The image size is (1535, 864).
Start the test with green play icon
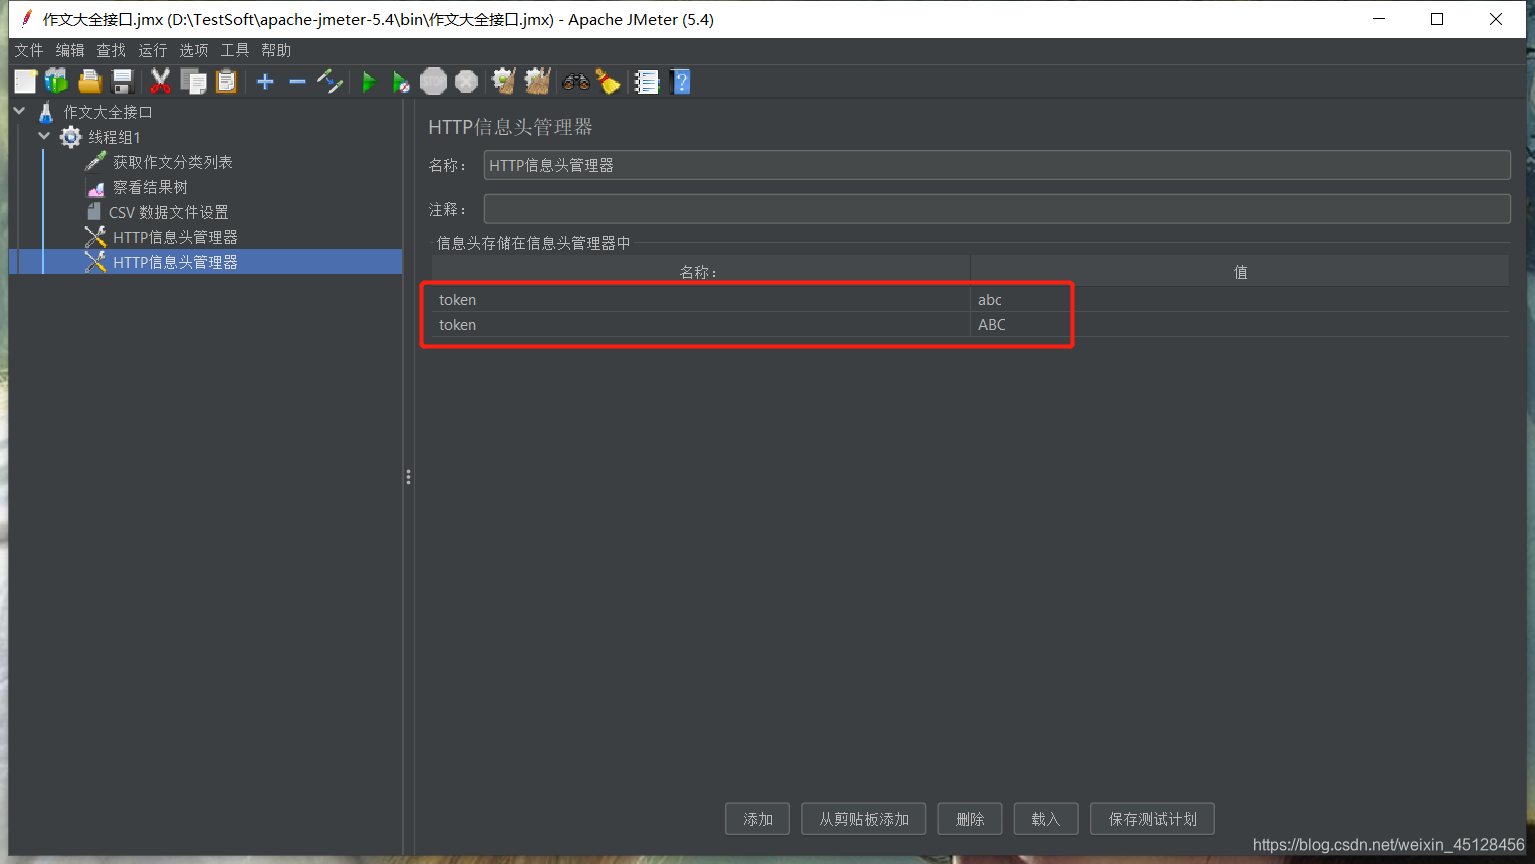[x=369, y=82]
